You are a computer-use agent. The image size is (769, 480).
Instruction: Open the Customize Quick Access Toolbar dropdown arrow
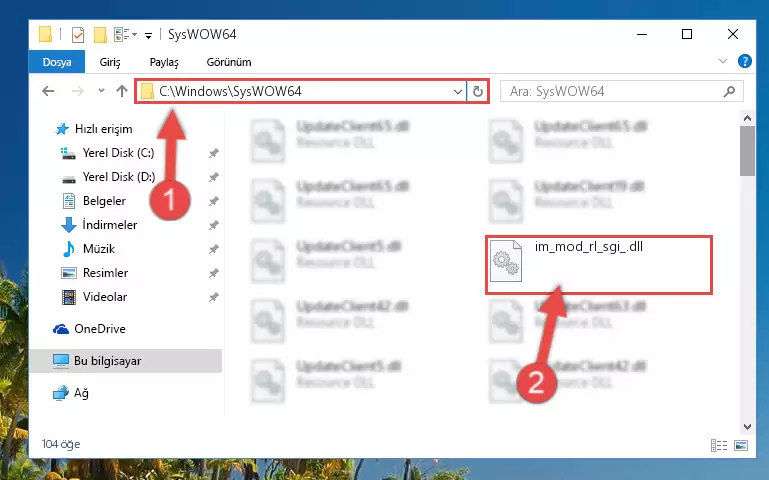coord(148,35)
